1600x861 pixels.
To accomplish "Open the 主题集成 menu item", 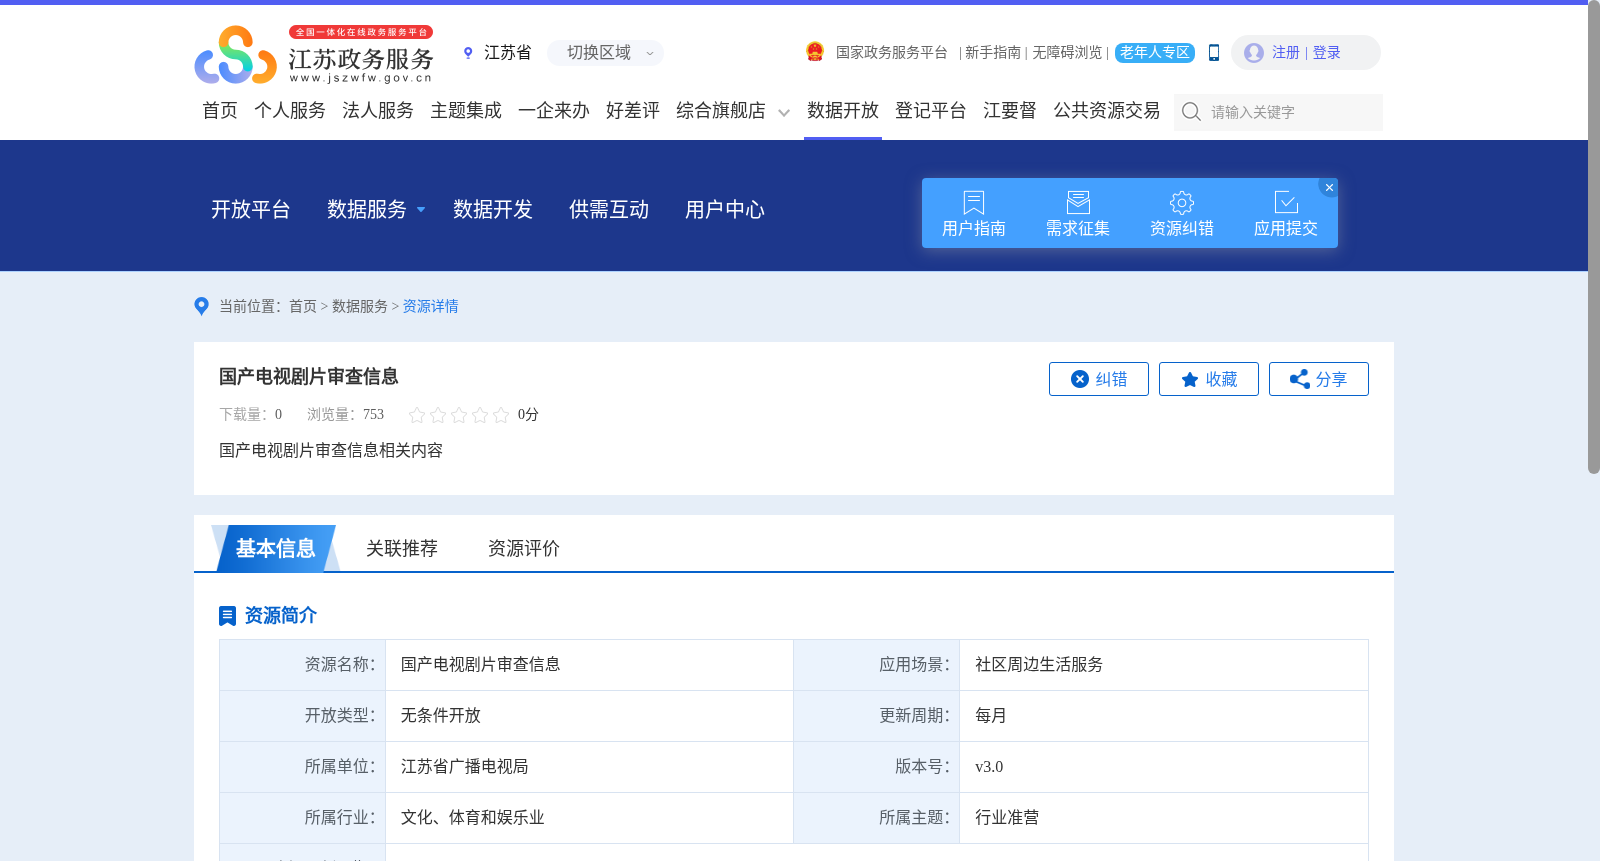I will 466,111.
